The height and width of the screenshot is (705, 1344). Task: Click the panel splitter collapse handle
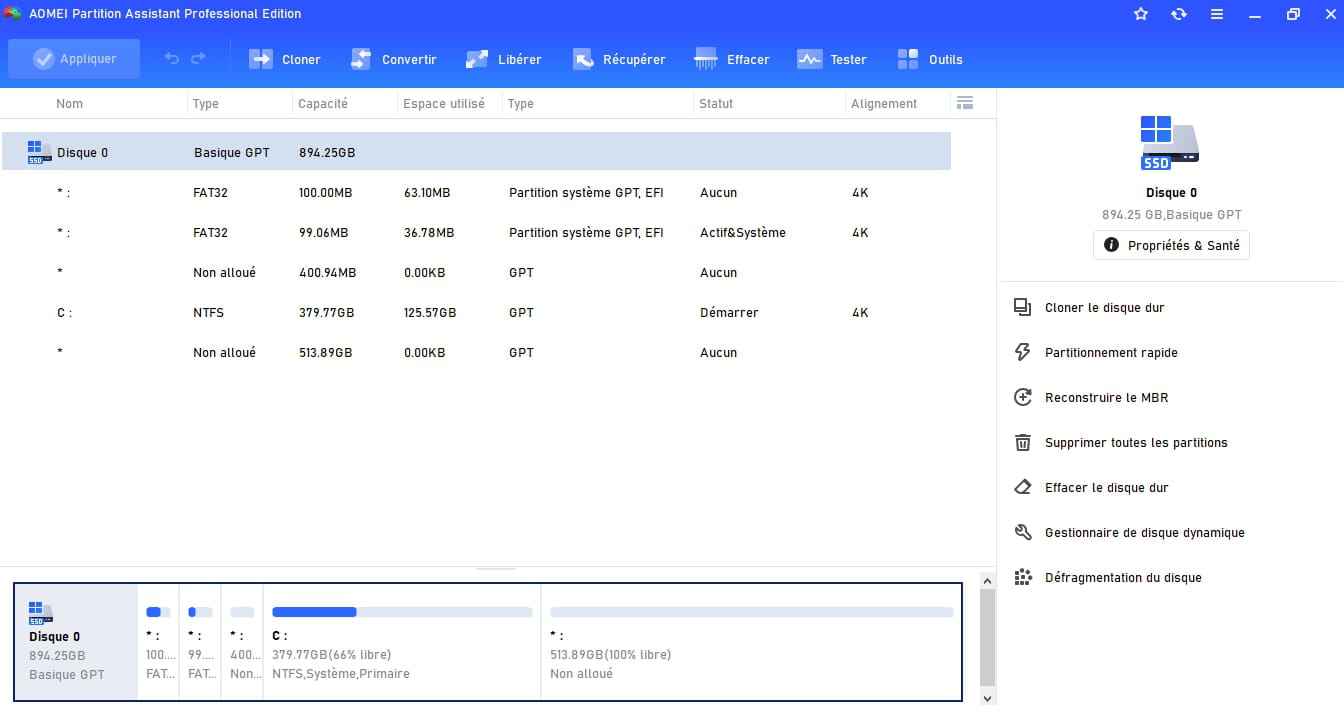pos(496,568)
